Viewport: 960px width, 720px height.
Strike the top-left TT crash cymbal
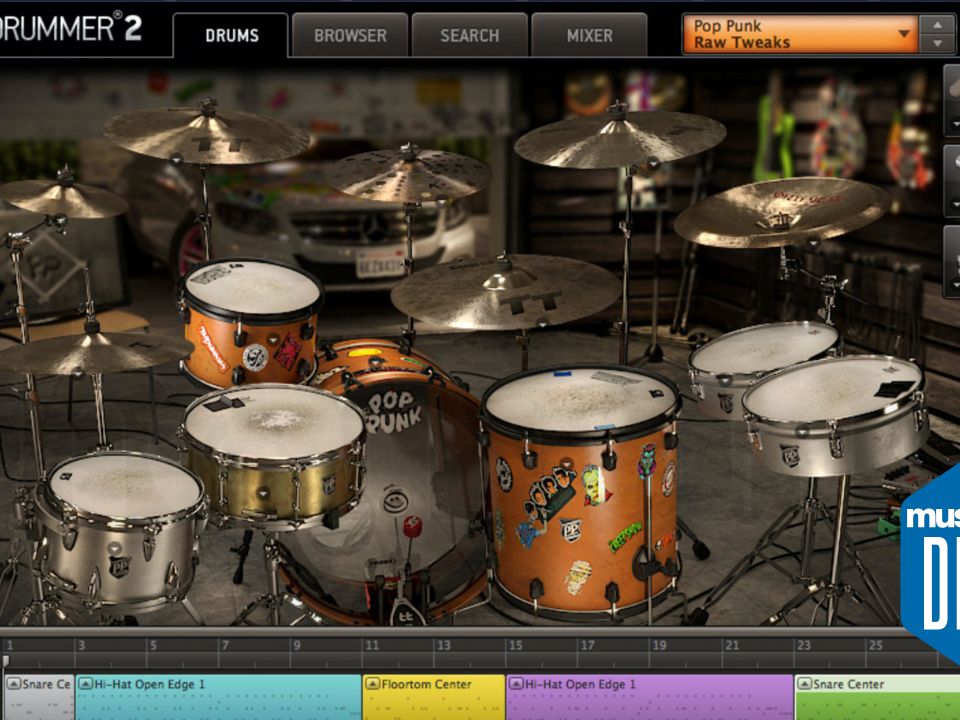click(207, 136)
